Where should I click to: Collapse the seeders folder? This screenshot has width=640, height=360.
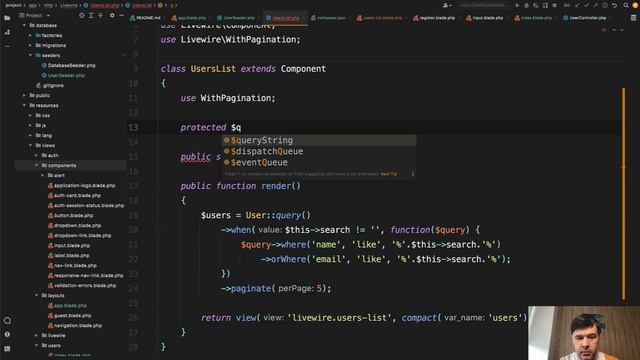pyautogui.click(x=30, y=56)
